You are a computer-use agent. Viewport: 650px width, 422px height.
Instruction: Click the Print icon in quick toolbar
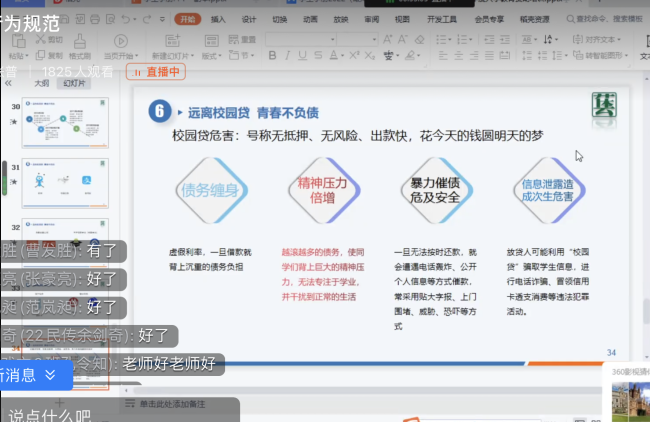pos(95,19)
